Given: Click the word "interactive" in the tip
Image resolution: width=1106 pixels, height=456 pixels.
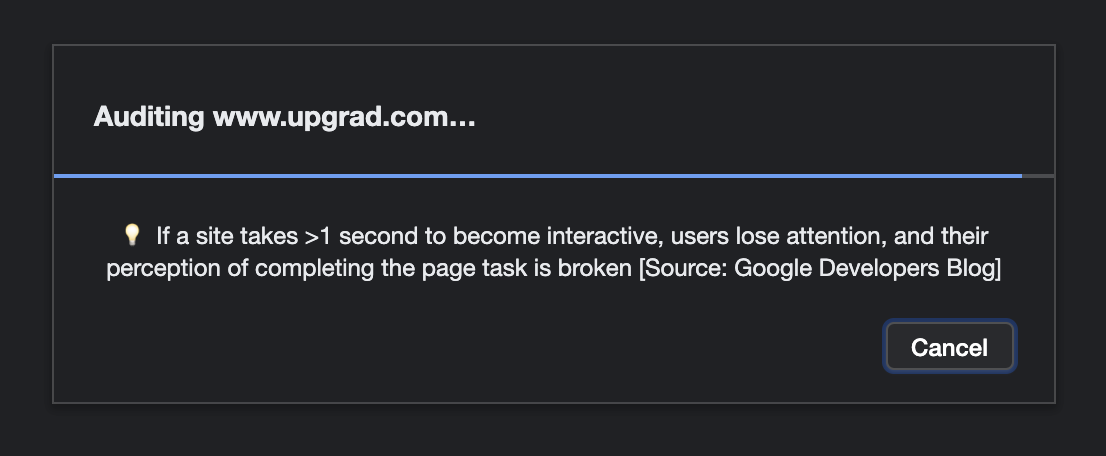Looking at the screenshot, I should 606,236.
